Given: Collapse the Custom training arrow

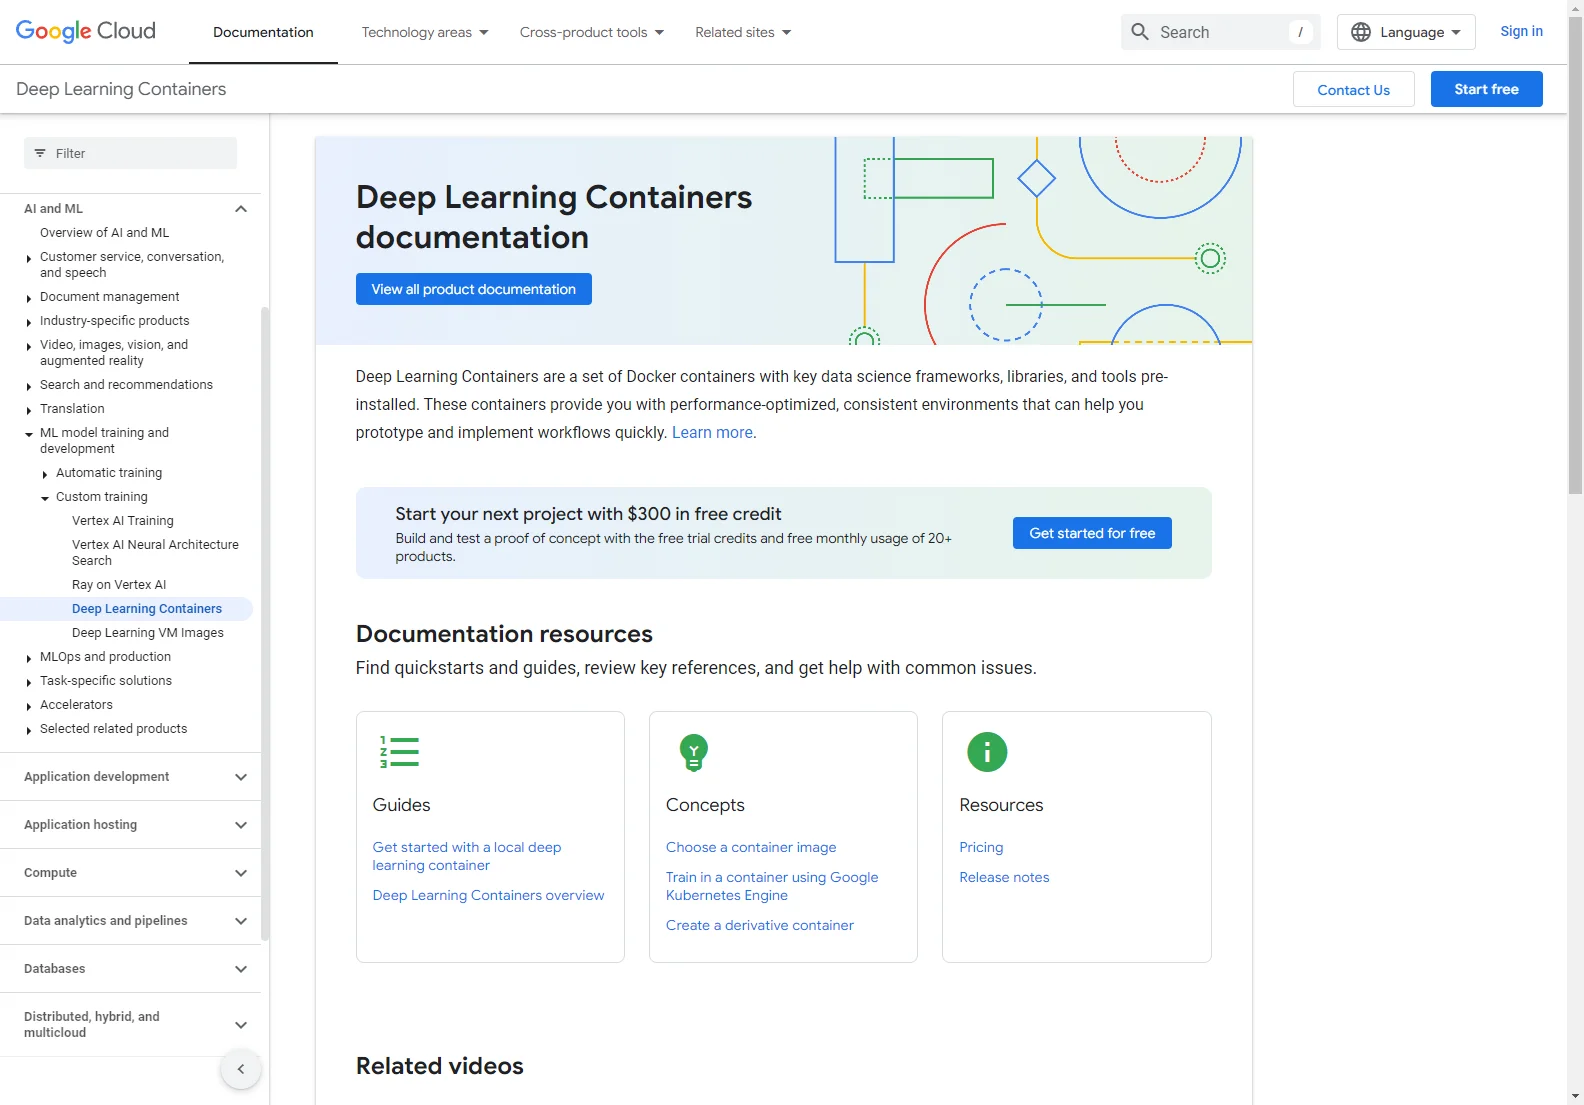Looking at the screenshot, I should 45,498.
